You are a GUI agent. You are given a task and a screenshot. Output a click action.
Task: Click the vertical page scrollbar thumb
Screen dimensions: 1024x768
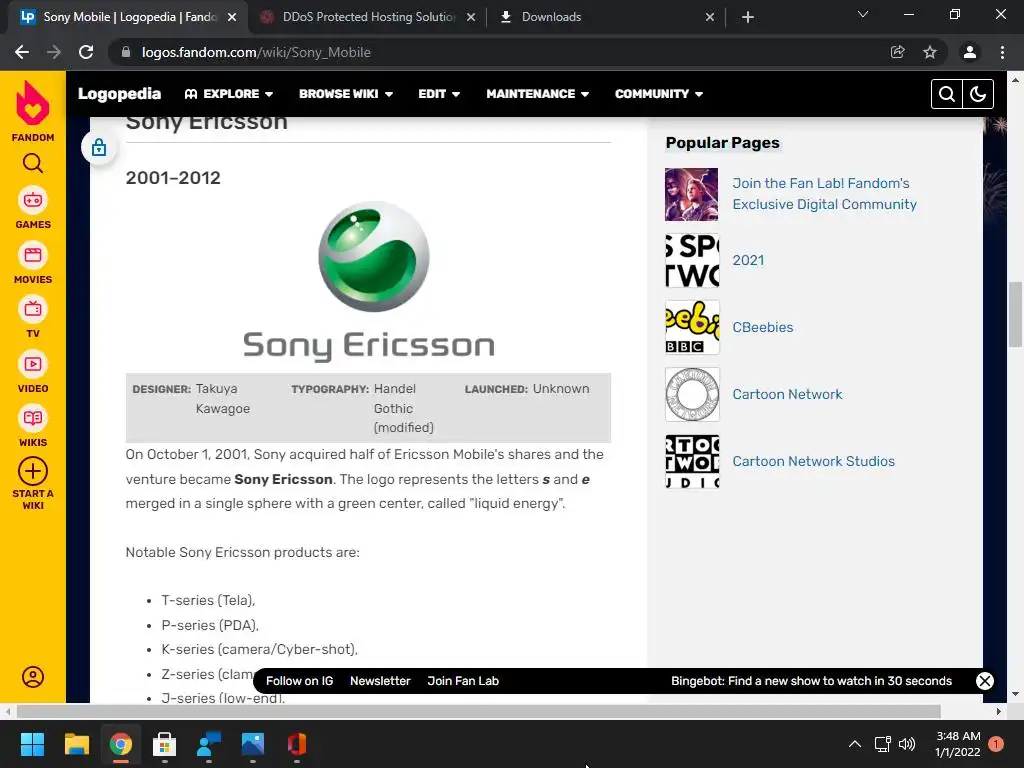coord(1015,315)
